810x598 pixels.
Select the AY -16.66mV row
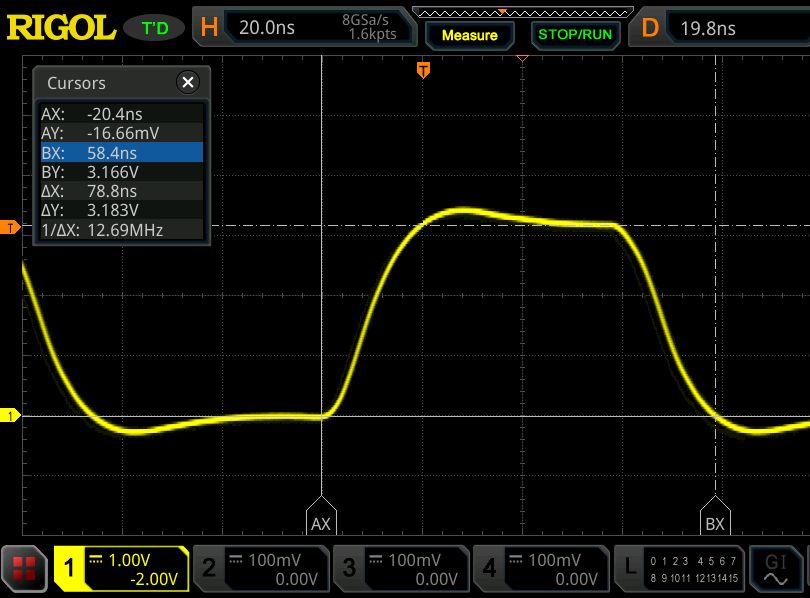122,133
